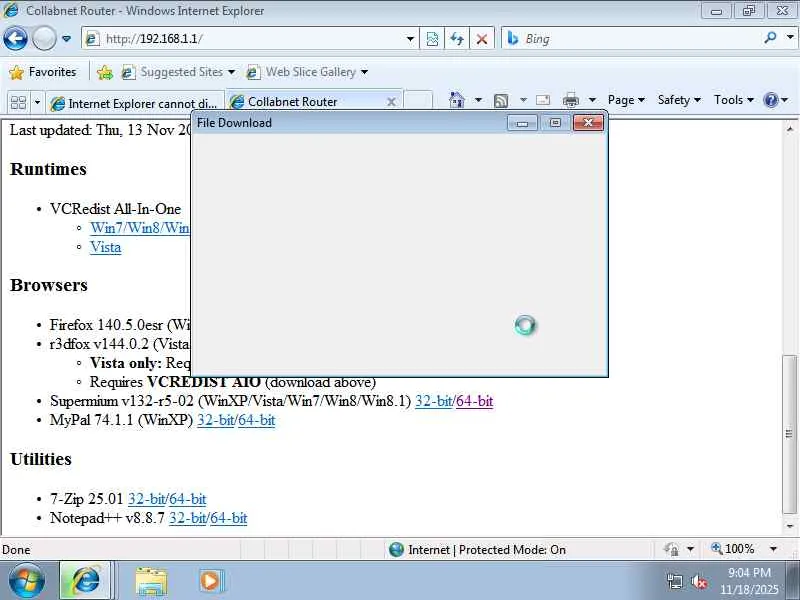Open Windows Media Player taskbar icon
The width and height of the screenshot is (800, 600).
tap(211, 581)
